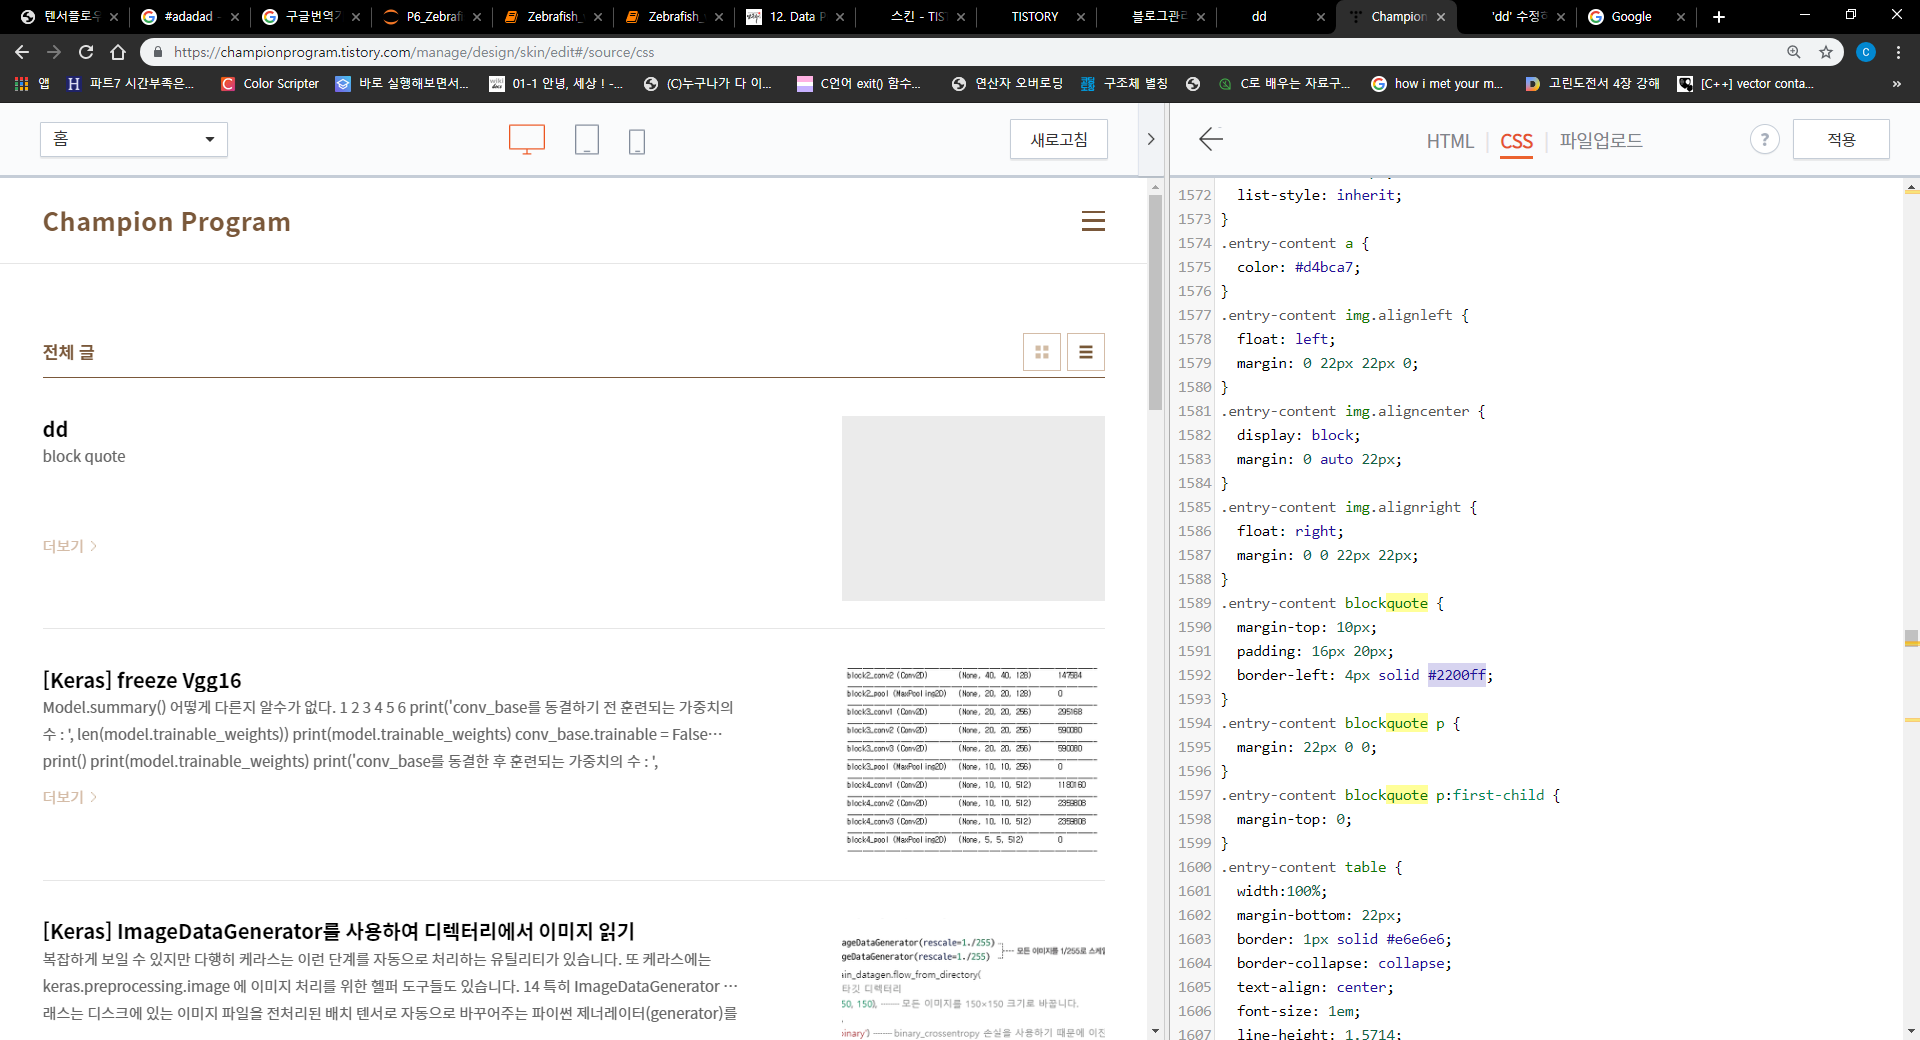Open the Chrome three-dot menu
Screen dimensions: 1920x1040
[x=1898, y=52]
